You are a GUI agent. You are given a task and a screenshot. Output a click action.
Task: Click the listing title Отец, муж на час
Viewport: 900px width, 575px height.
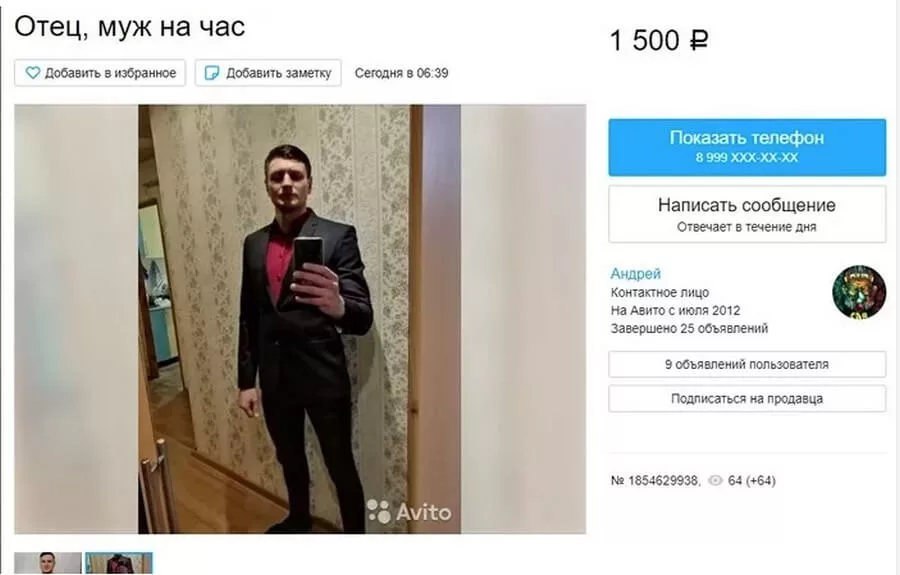click(130, 27)
